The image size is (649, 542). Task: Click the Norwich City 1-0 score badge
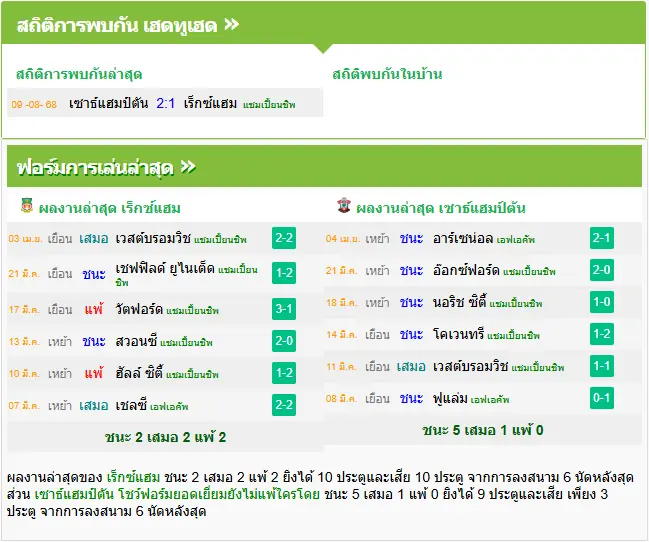pyautogui.click(x=602, y=302)
